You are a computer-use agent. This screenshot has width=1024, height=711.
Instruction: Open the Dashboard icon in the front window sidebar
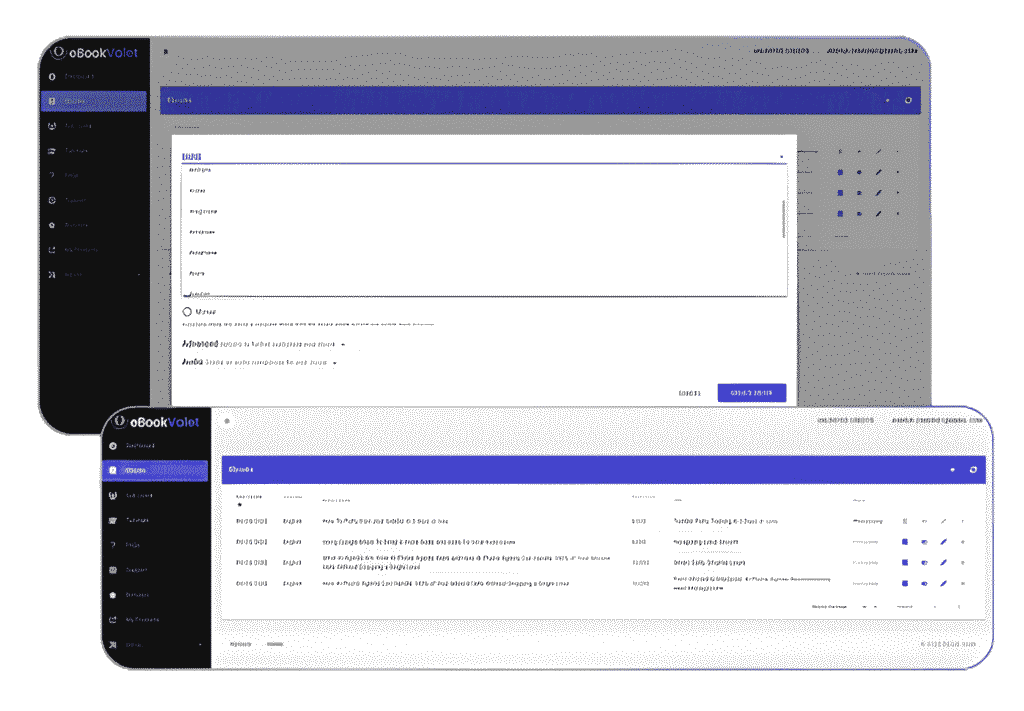(113, 445)
